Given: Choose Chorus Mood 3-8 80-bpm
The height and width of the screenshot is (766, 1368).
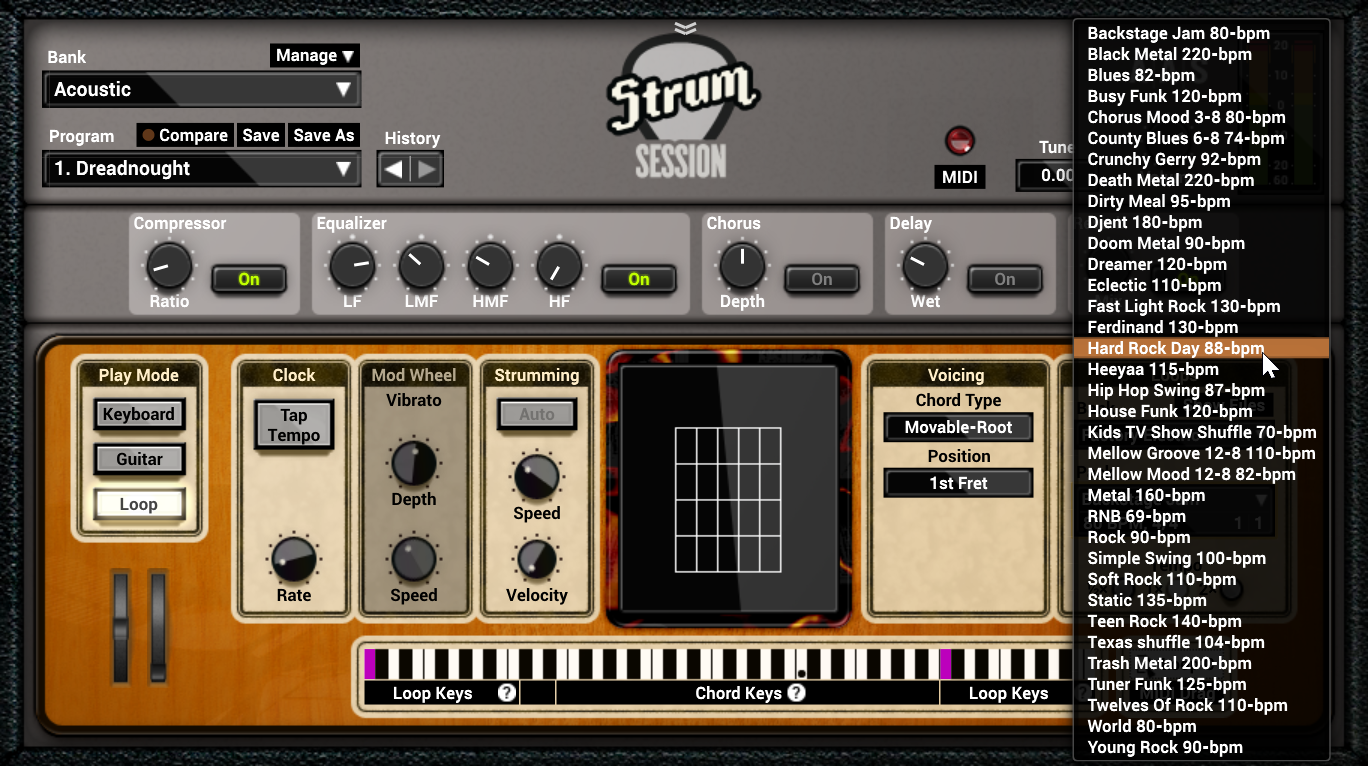Looking at the screenshot, I should click(1201, 117).
